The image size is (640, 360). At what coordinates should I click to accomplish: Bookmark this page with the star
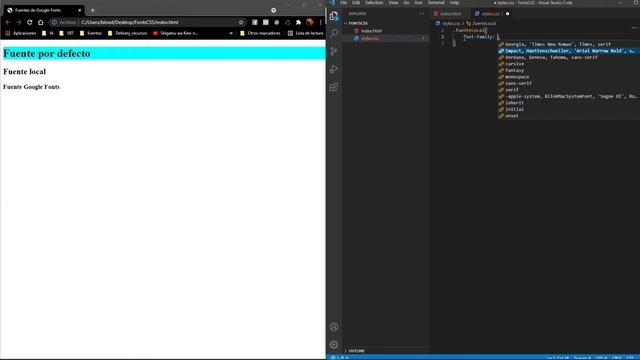point(241,22)
